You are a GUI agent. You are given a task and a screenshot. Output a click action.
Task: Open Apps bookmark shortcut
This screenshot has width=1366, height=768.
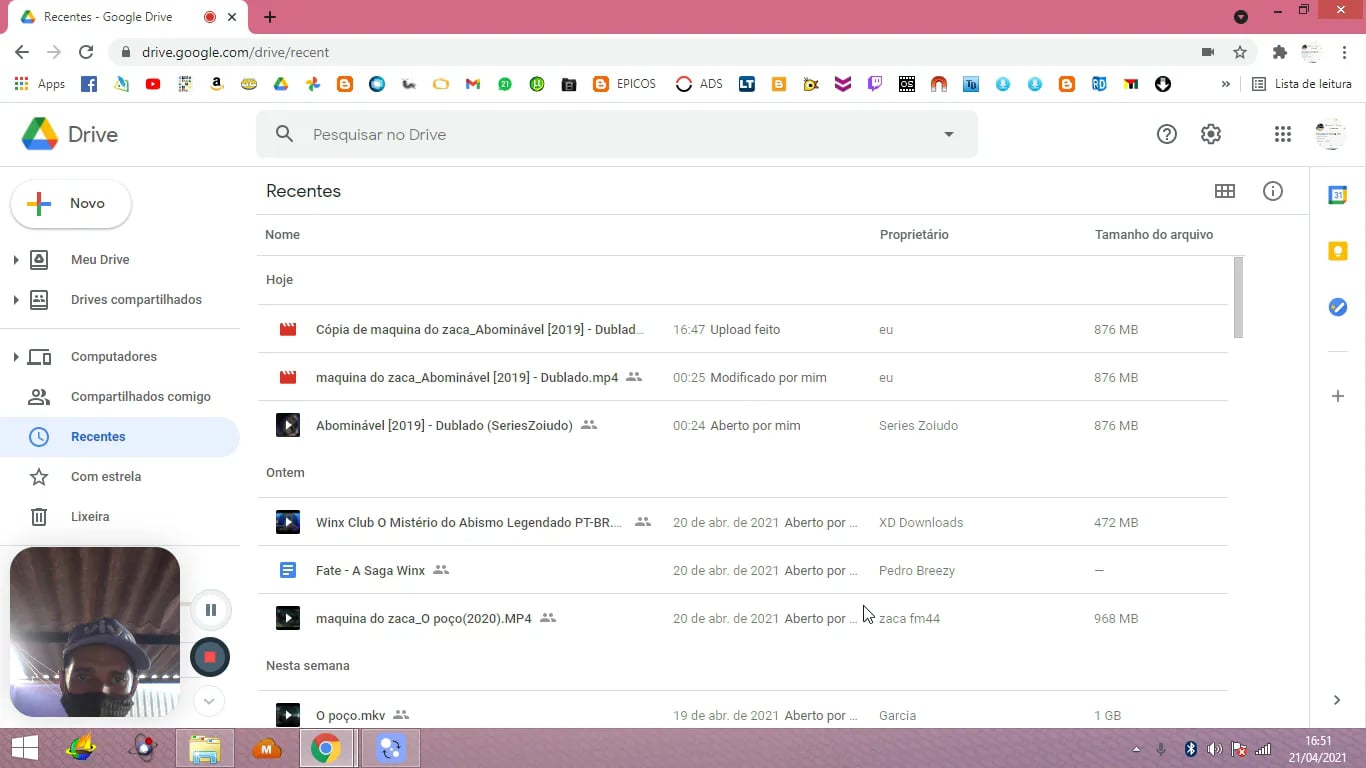coord(40,84)
